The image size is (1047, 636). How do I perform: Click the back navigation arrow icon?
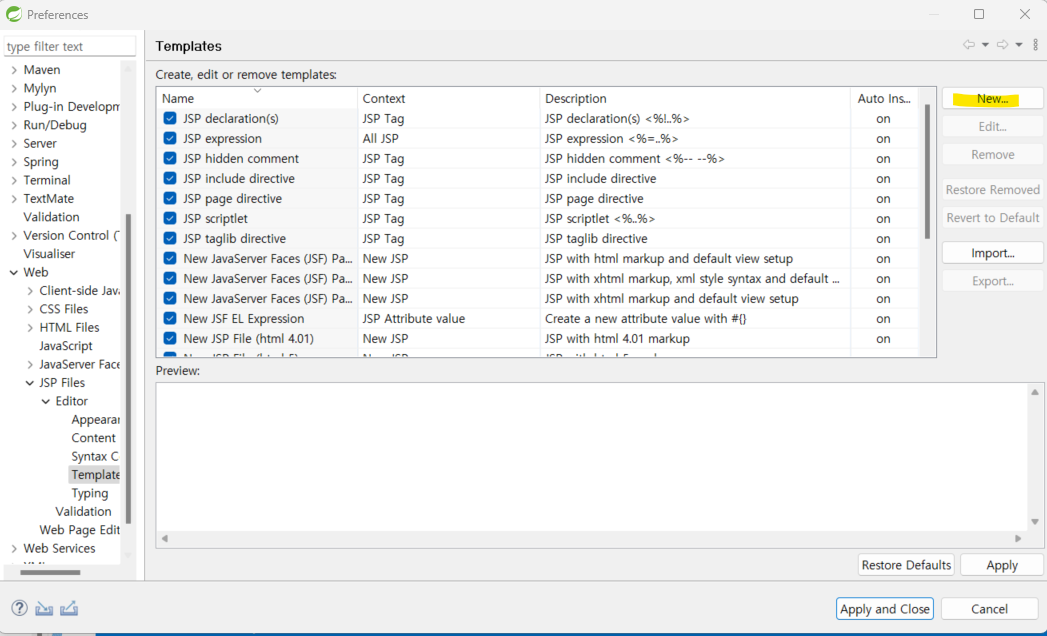pyautogui.click(x=968, y=45)
